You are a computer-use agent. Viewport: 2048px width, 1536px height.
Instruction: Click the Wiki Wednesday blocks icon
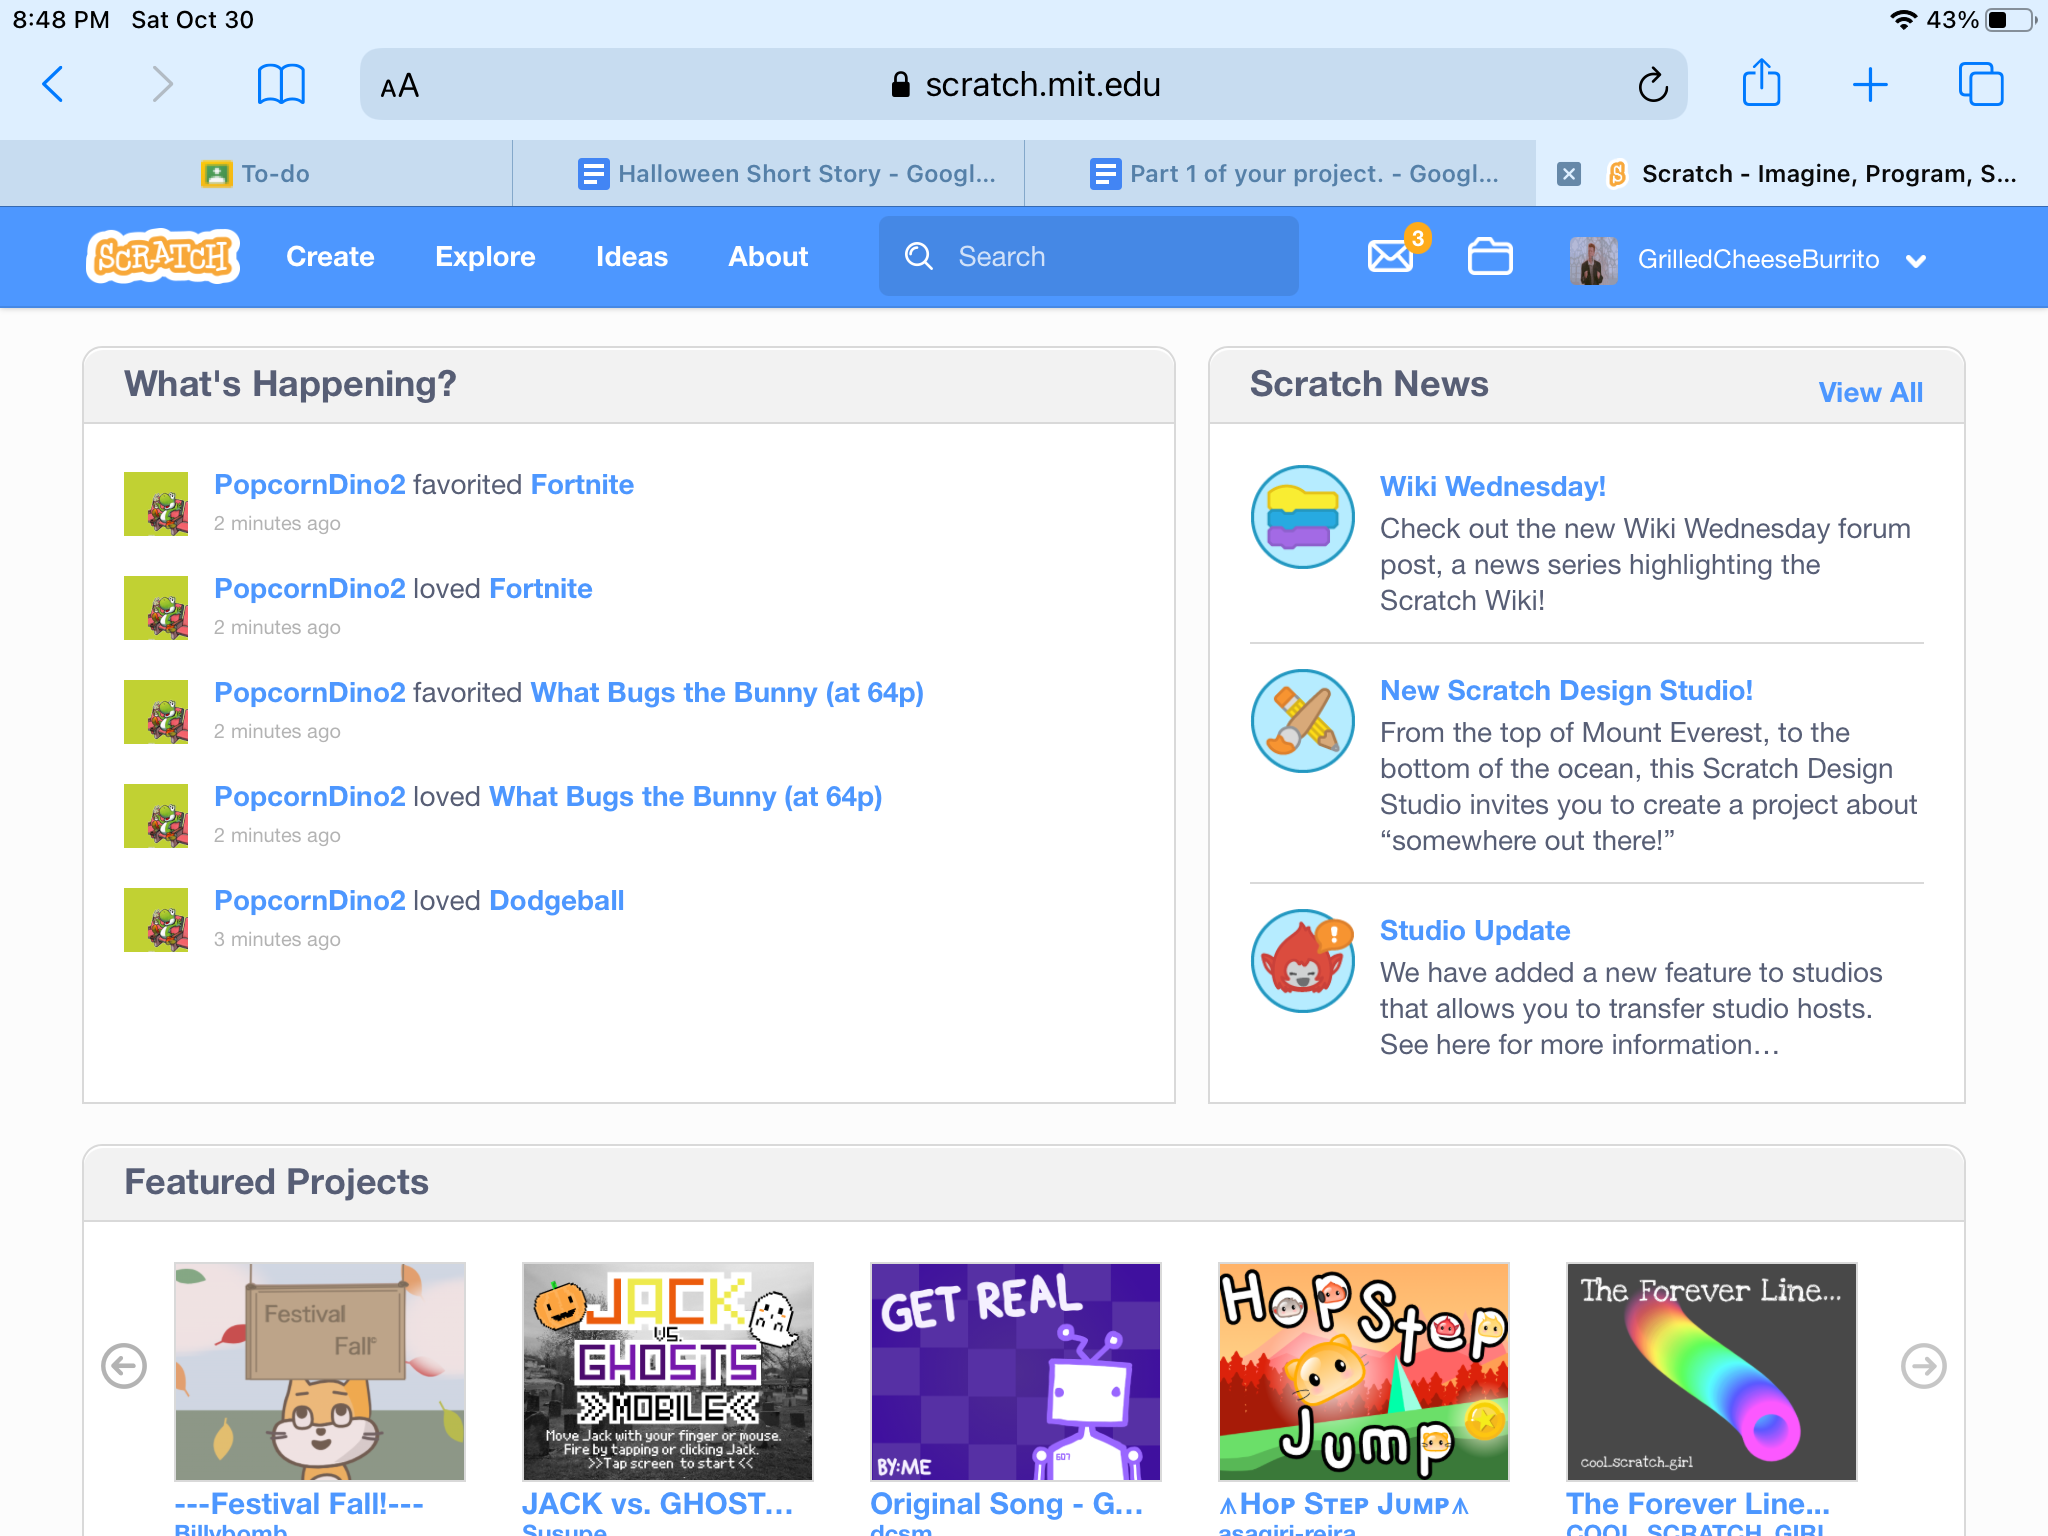coord(1302,518)
